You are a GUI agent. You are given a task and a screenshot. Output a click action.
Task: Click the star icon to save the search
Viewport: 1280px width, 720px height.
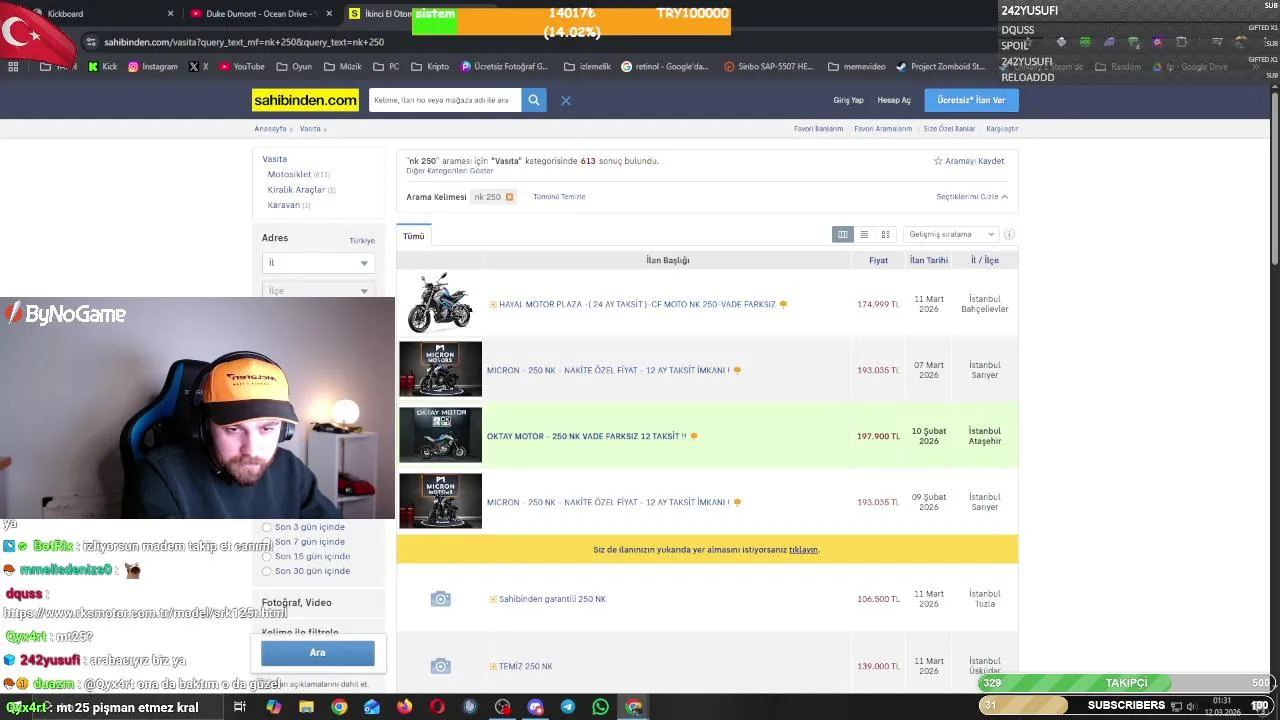click(x=938, y=161)
